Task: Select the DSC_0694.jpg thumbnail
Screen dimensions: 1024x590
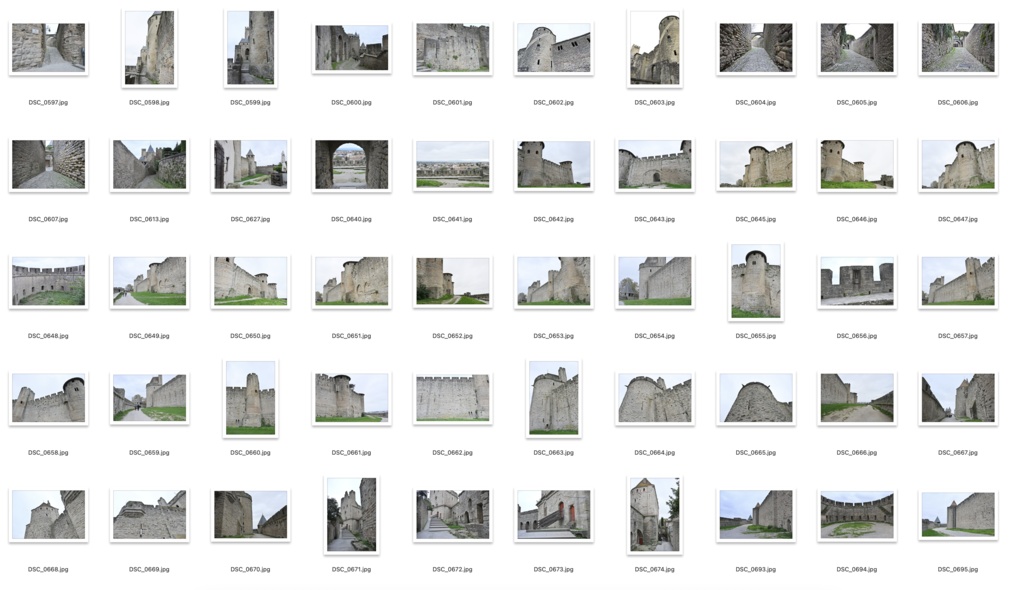Action: click(x=857, y=515)
